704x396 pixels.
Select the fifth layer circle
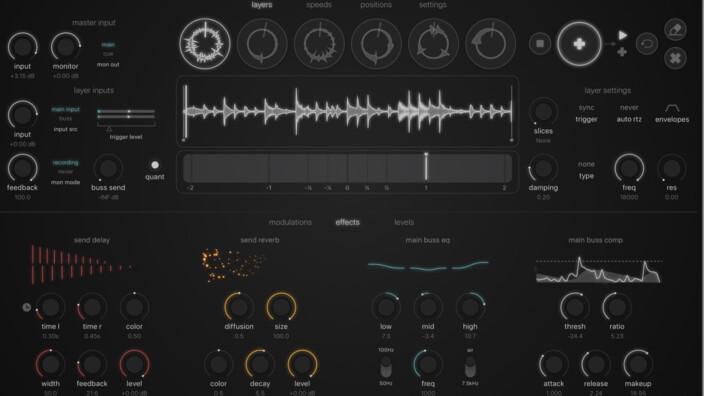433,44
